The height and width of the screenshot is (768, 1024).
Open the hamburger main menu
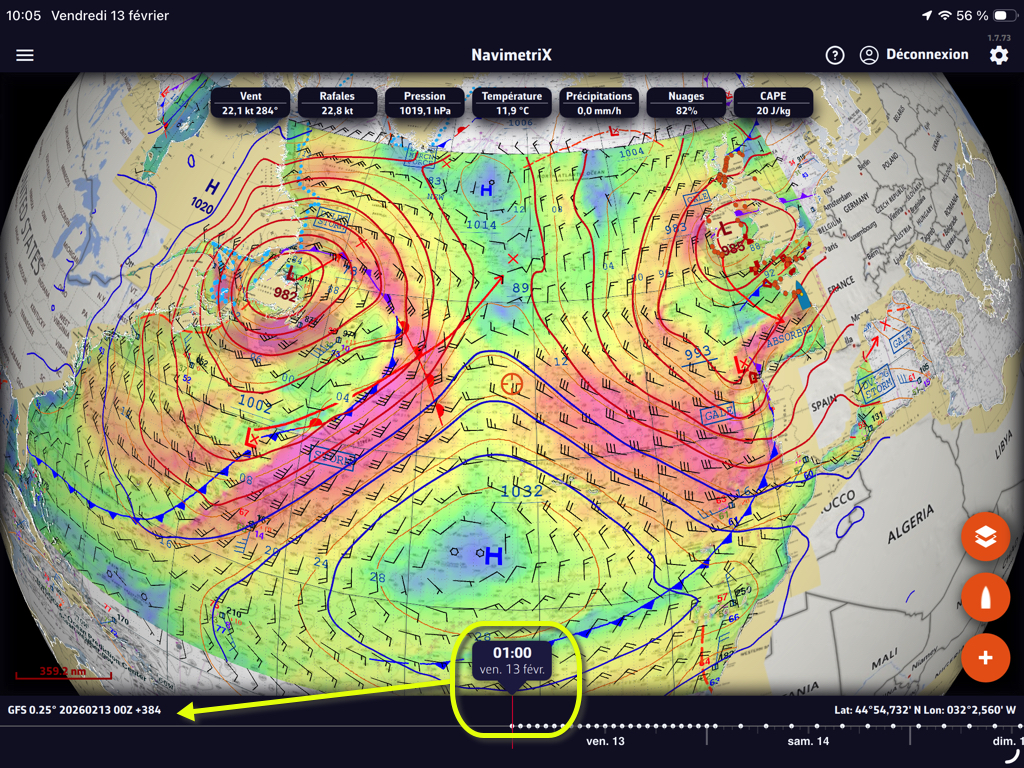(x=25, y=55)
